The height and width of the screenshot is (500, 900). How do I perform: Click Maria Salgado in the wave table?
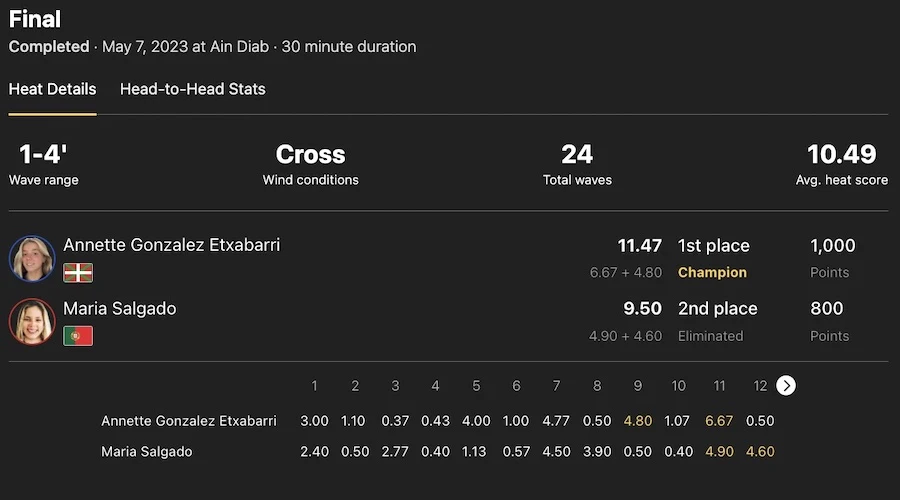pyautogui.click(x=147, y=451)
